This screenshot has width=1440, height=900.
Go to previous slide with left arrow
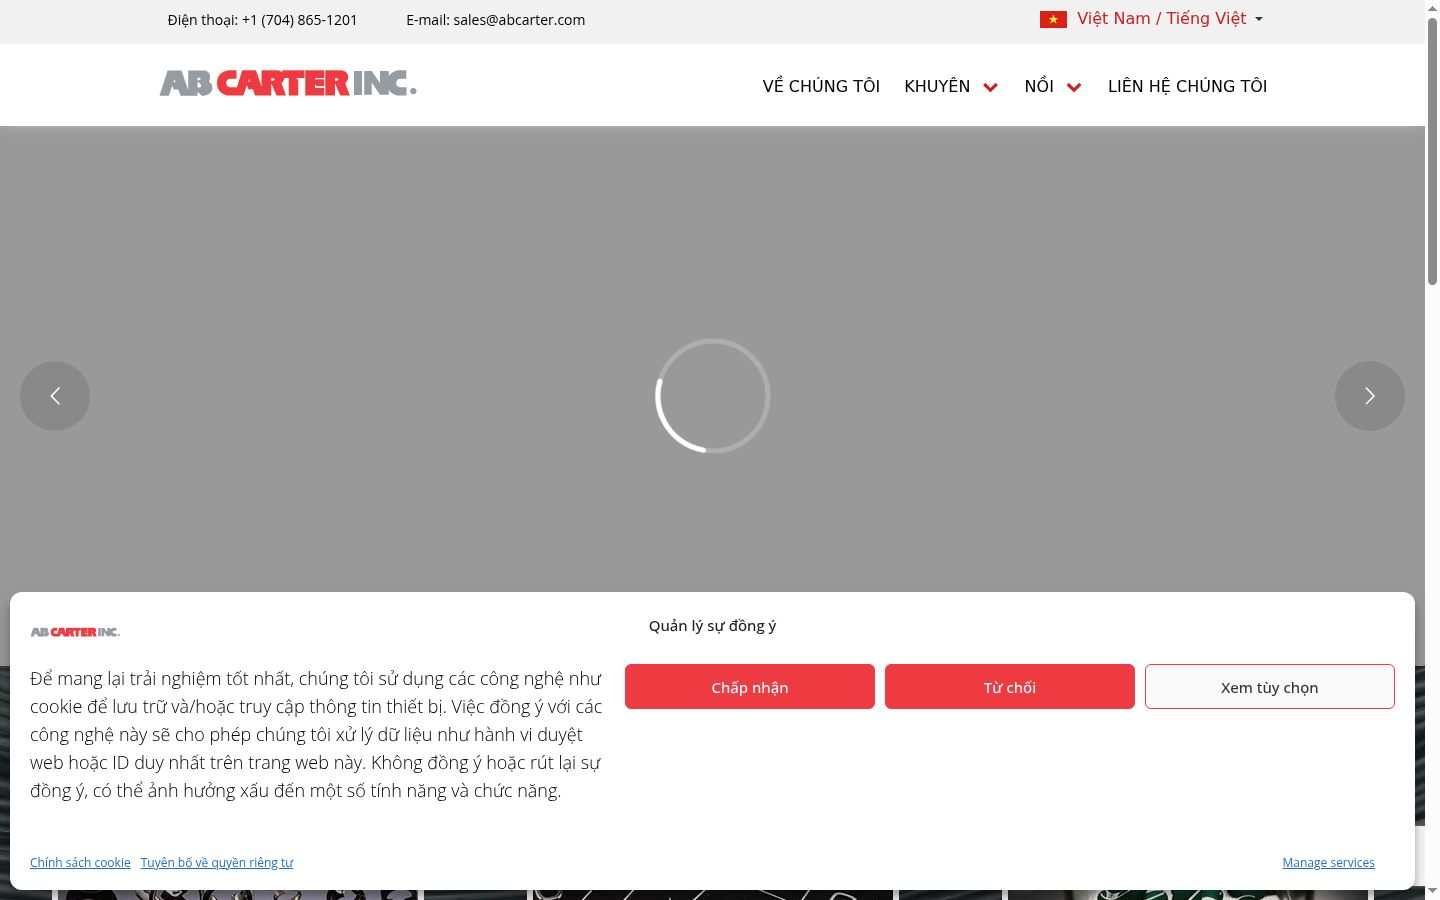[55, 396]
